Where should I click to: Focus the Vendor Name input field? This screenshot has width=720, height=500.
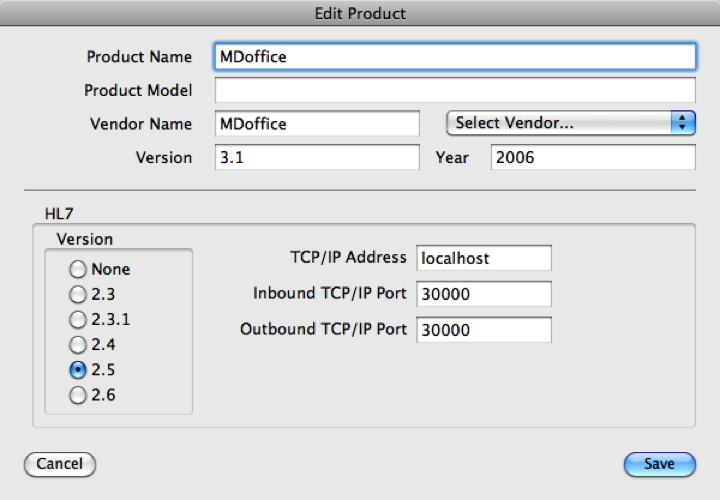coord(316,124)
